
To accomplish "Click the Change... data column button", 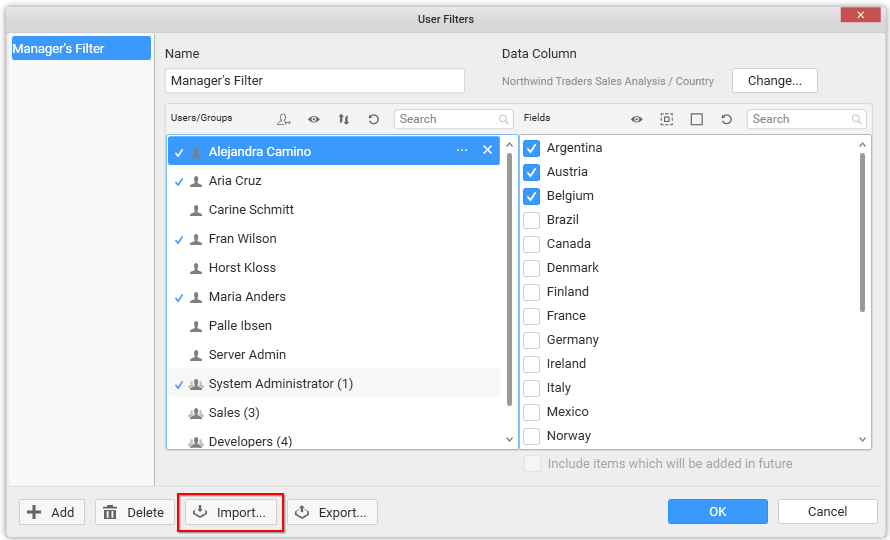I will [x=774, y=80].
